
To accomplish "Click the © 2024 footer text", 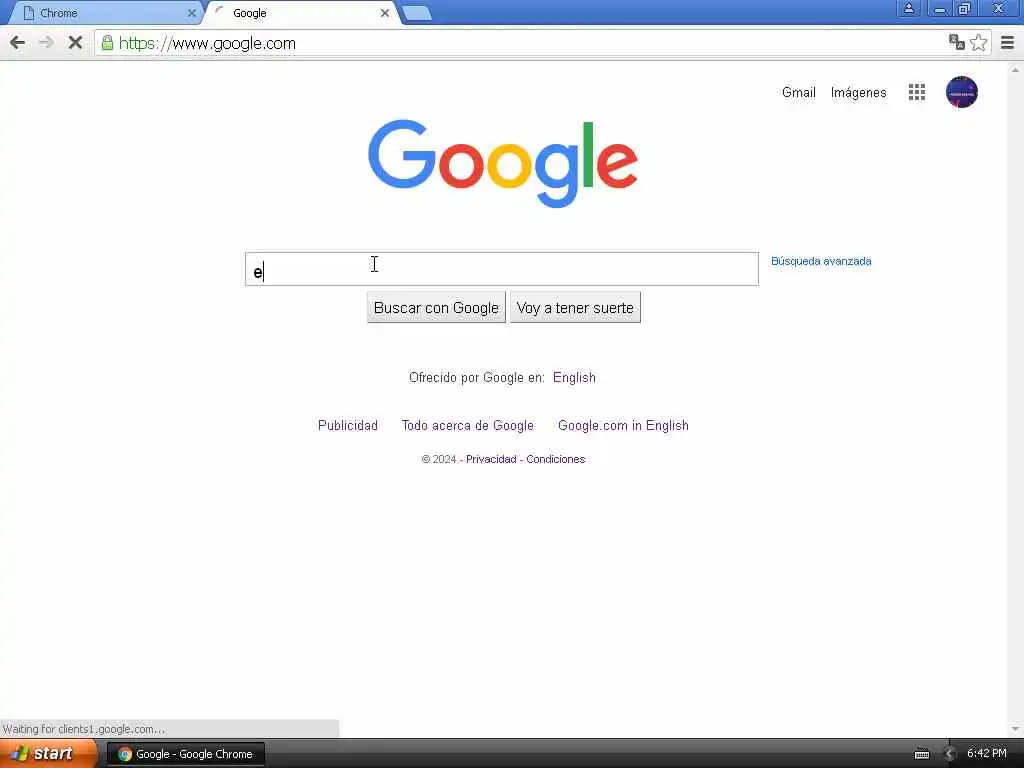I will pos(439,459).
